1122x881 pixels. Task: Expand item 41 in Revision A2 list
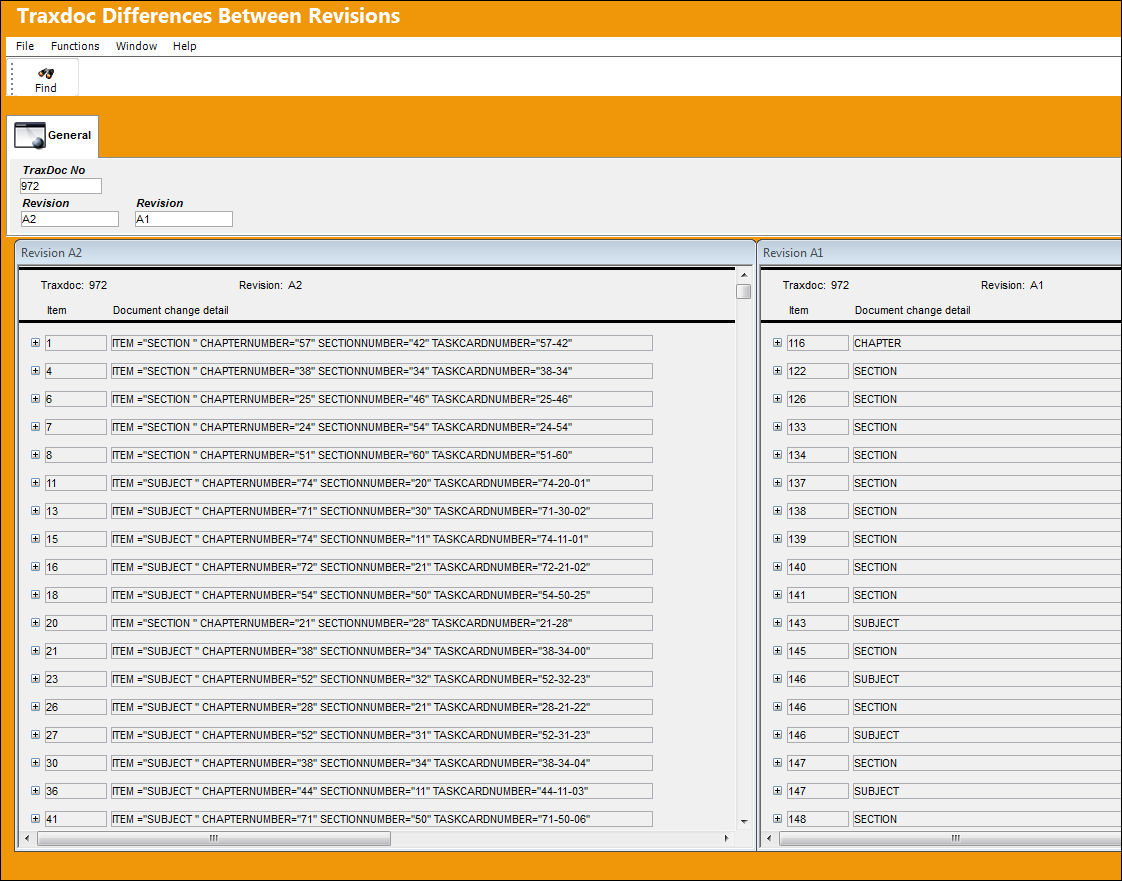35,818
